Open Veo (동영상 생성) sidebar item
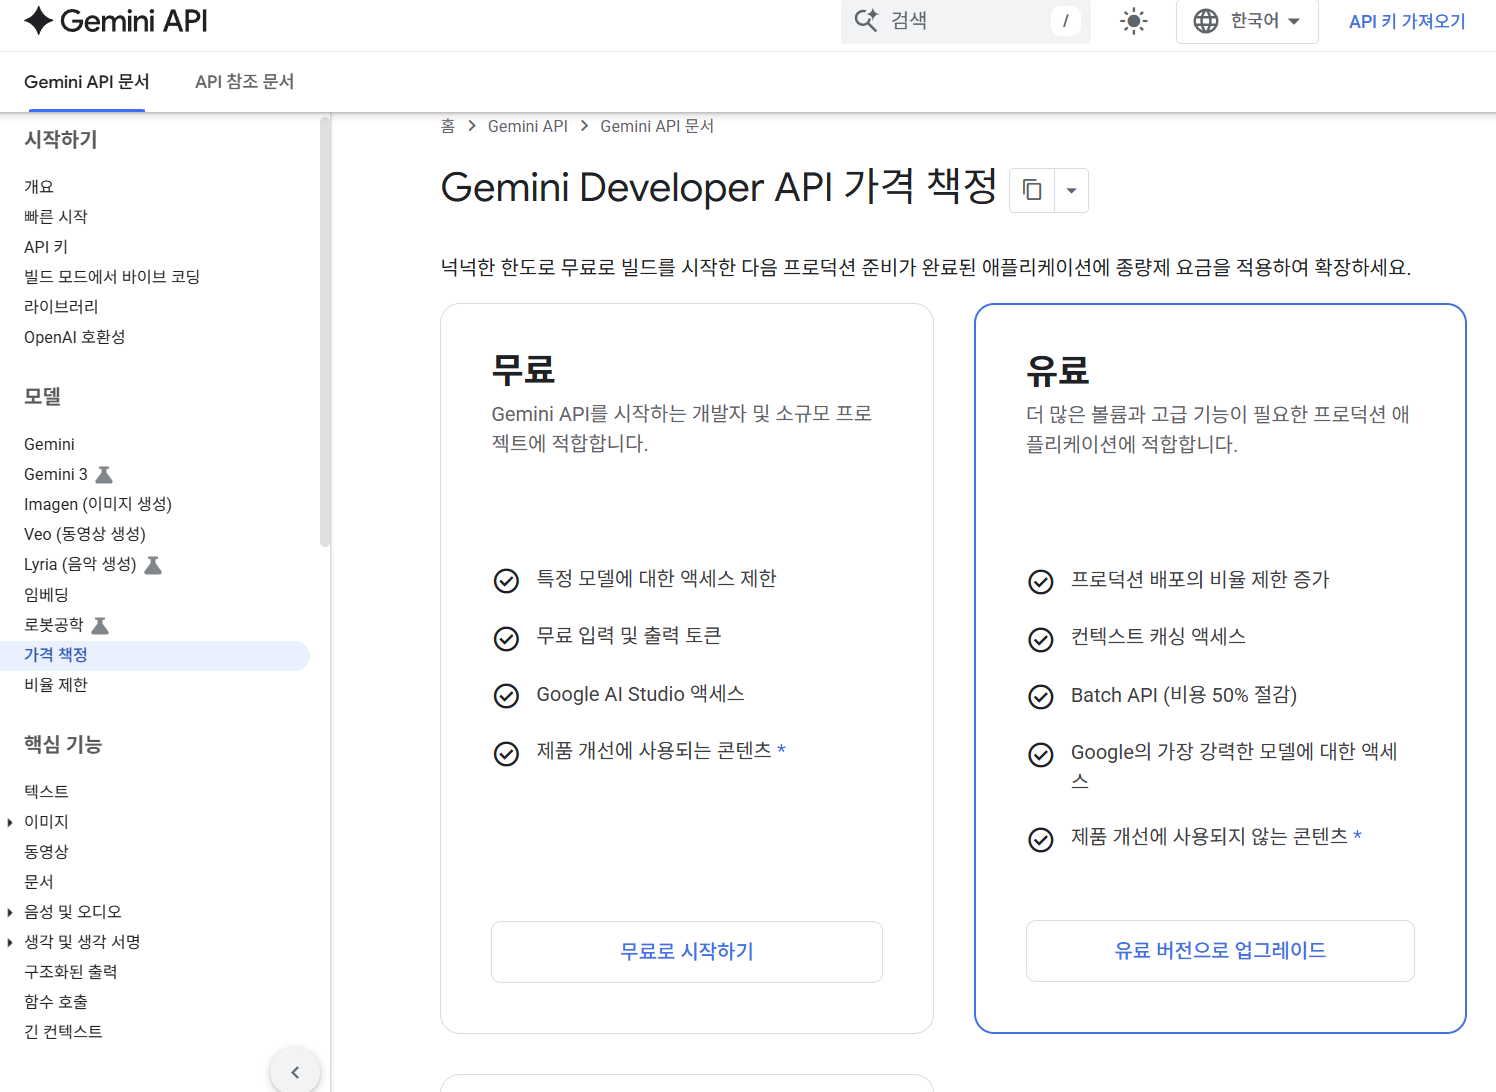This screenshot has height=1092, width=1496. (x=85, y=534)
